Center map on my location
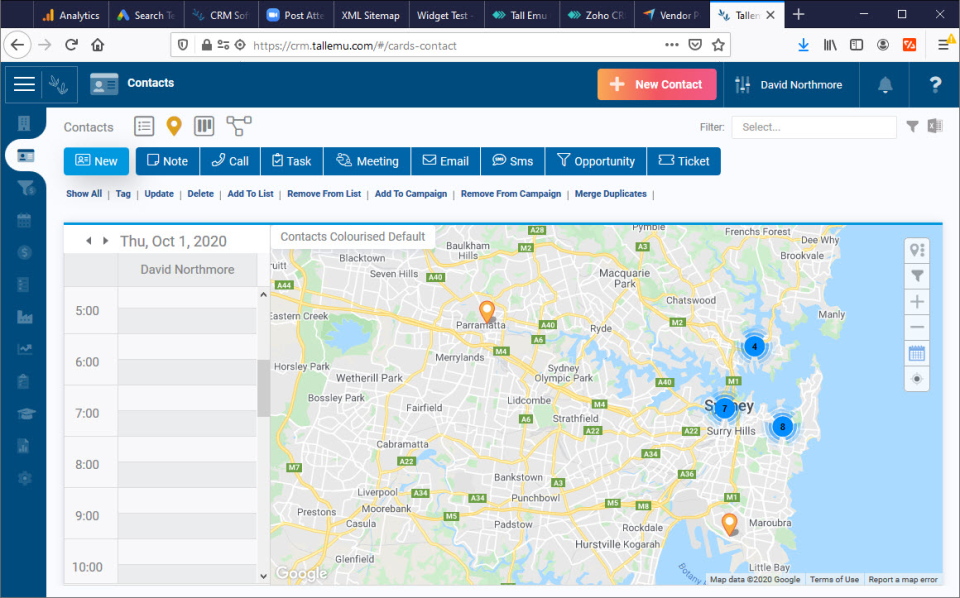 tap(917, 379)
